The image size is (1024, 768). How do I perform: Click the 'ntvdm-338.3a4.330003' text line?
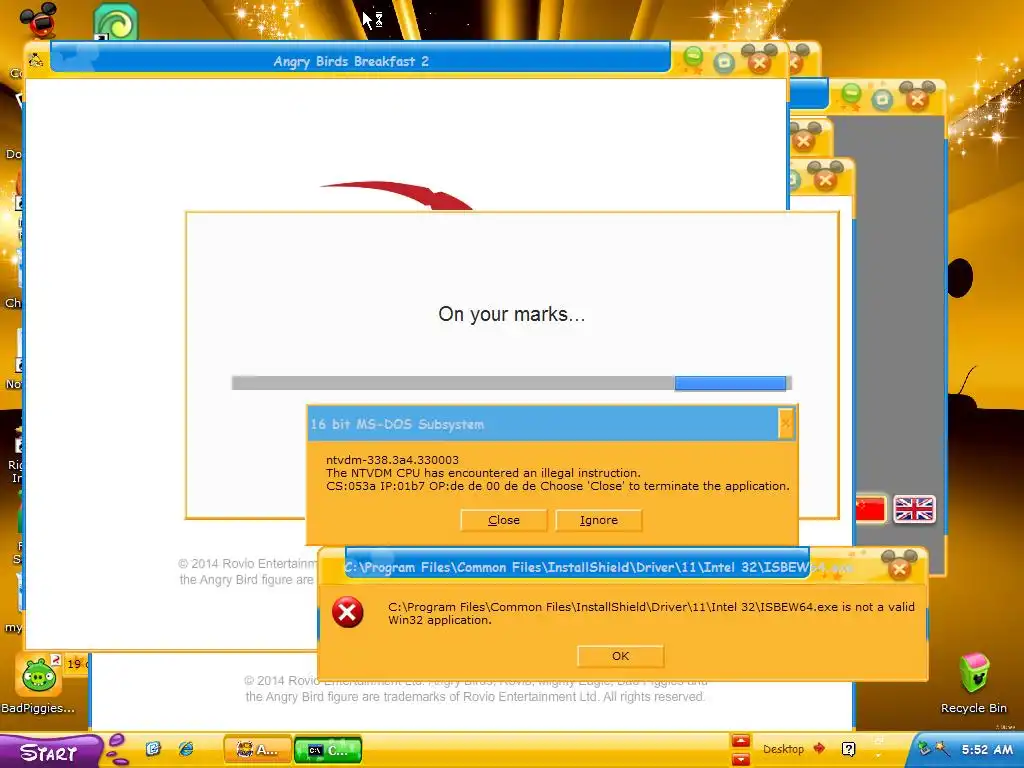tap(392, 460)
